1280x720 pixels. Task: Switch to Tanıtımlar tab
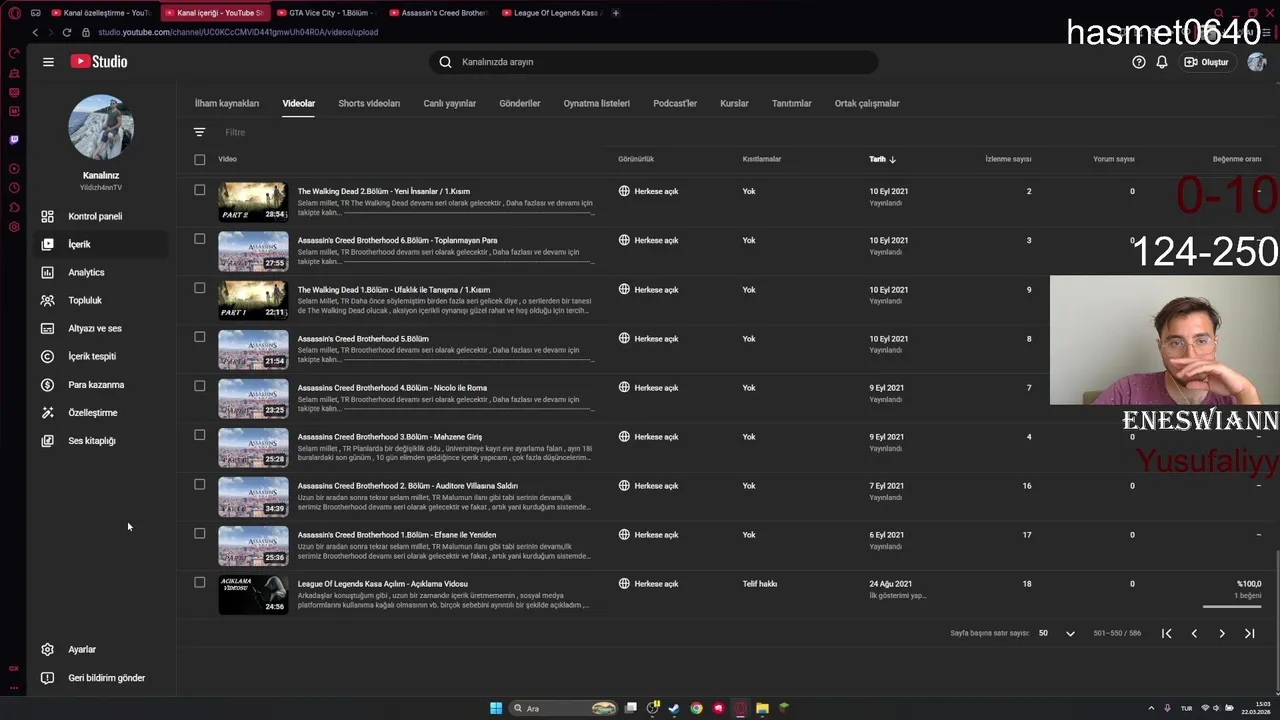click(791, 103)
